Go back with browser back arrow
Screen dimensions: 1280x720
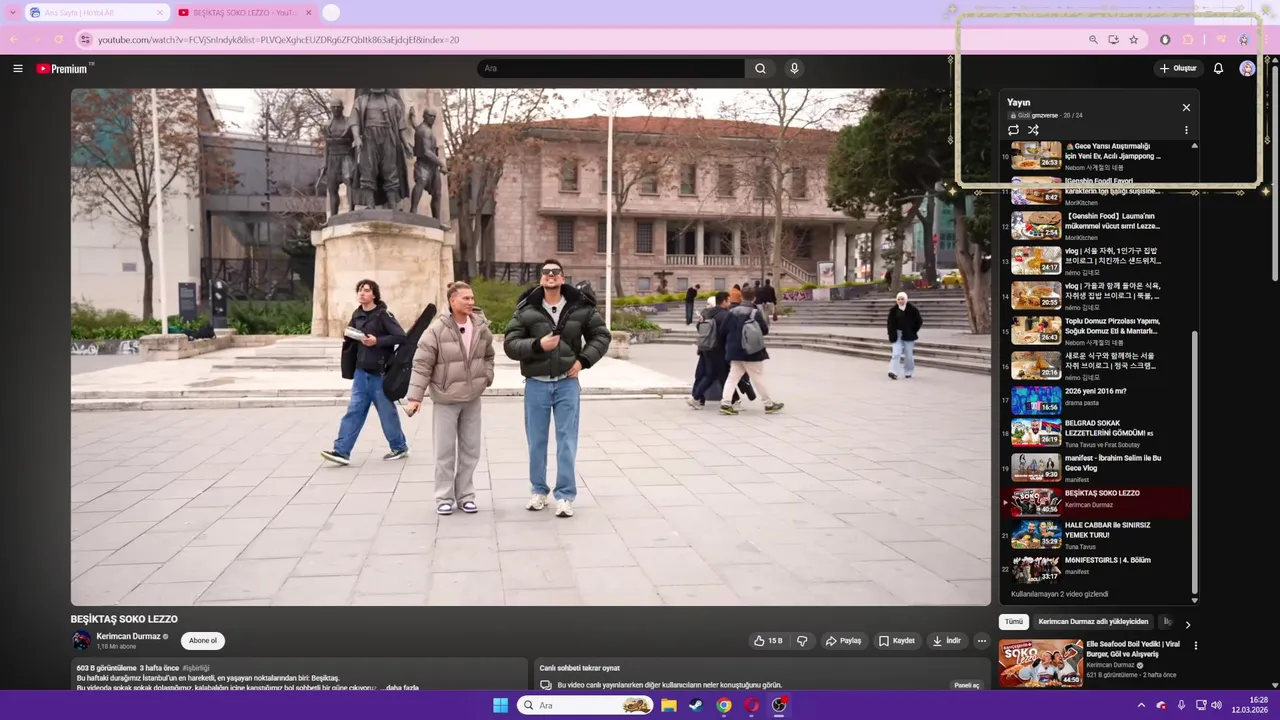pyautogui.click(x=14, y=39)
